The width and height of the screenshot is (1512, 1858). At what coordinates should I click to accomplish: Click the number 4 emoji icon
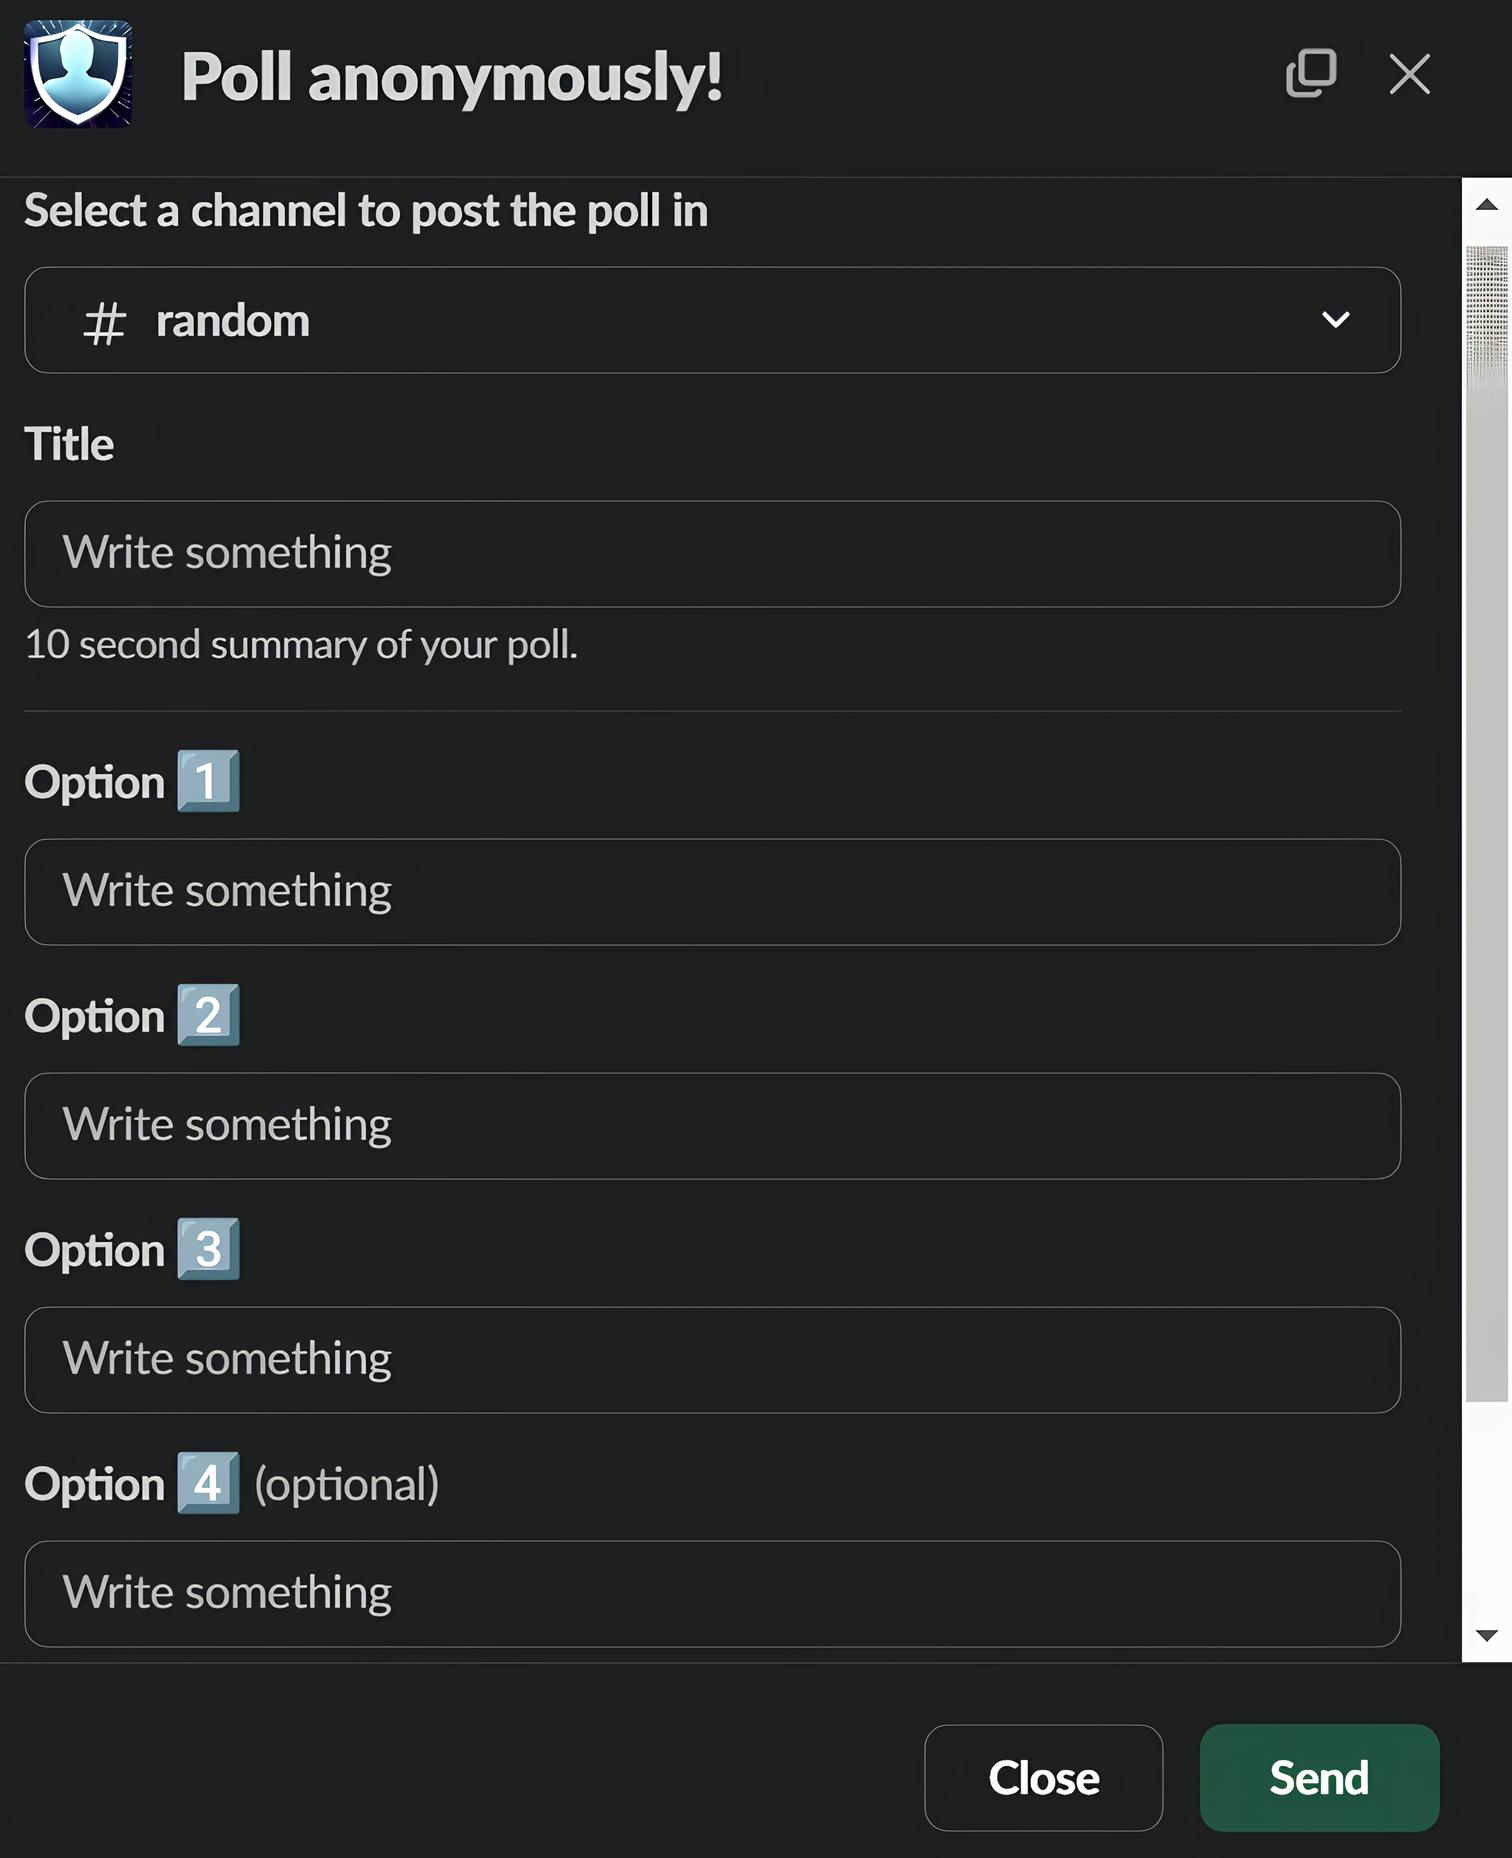(208, 1483)
